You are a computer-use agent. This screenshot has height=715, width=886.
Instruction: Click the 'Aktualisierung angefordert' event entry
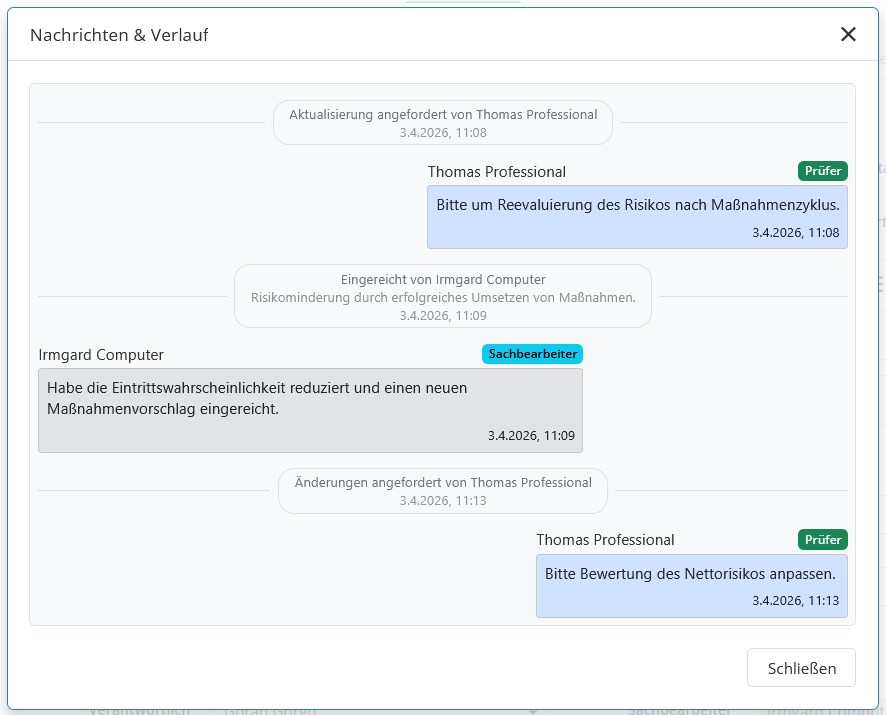pos(443,115)
